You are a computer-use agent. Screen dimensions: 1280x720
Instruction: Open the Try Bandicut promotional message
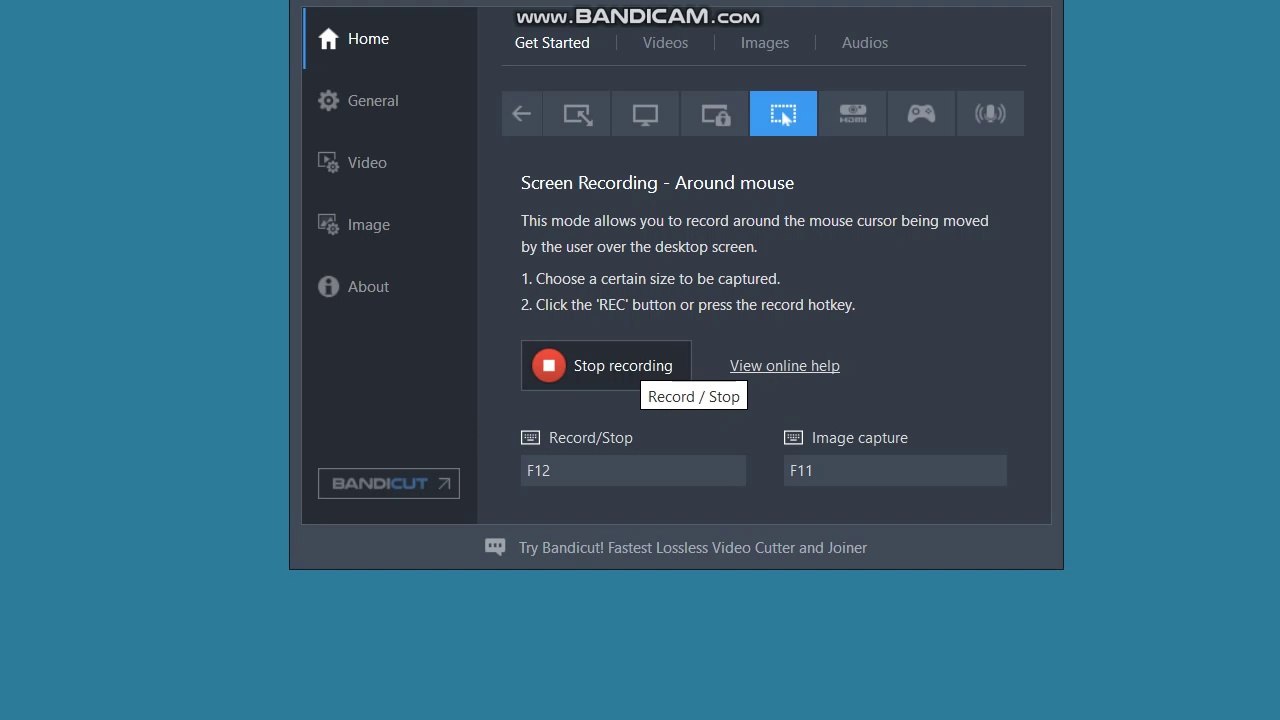click(x=693, y=548)
